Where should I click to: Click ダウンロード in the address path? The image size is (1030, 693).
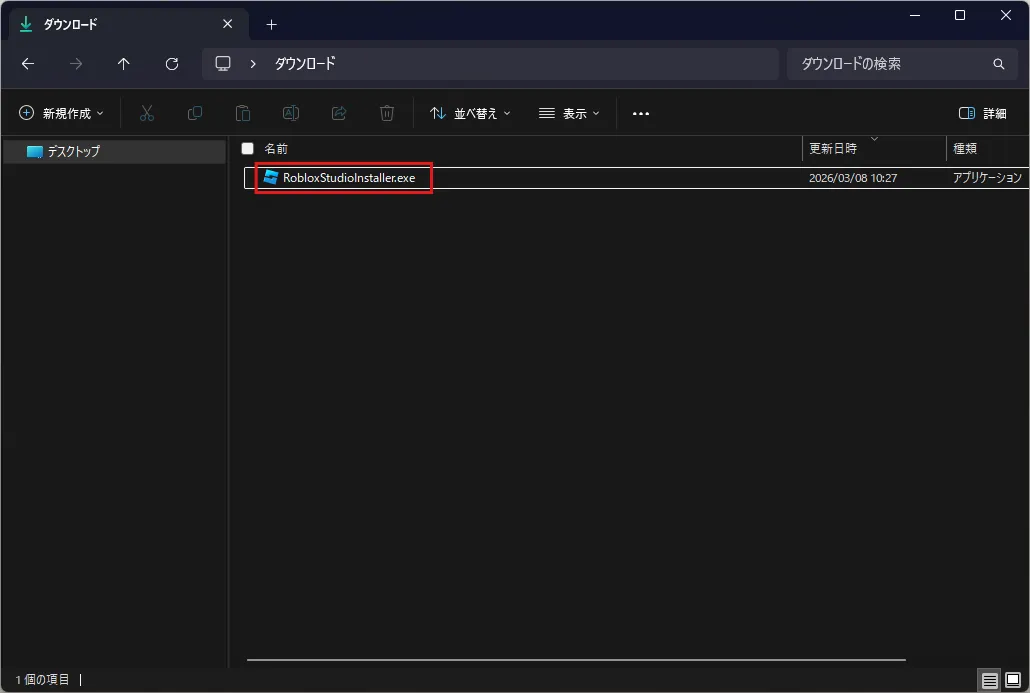305,64
